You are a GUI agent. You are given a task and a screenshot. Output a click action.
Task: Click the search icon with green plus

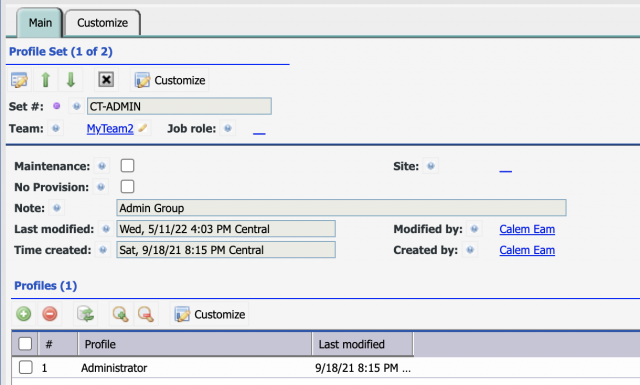pyautogui.click(x=120, y=314)
